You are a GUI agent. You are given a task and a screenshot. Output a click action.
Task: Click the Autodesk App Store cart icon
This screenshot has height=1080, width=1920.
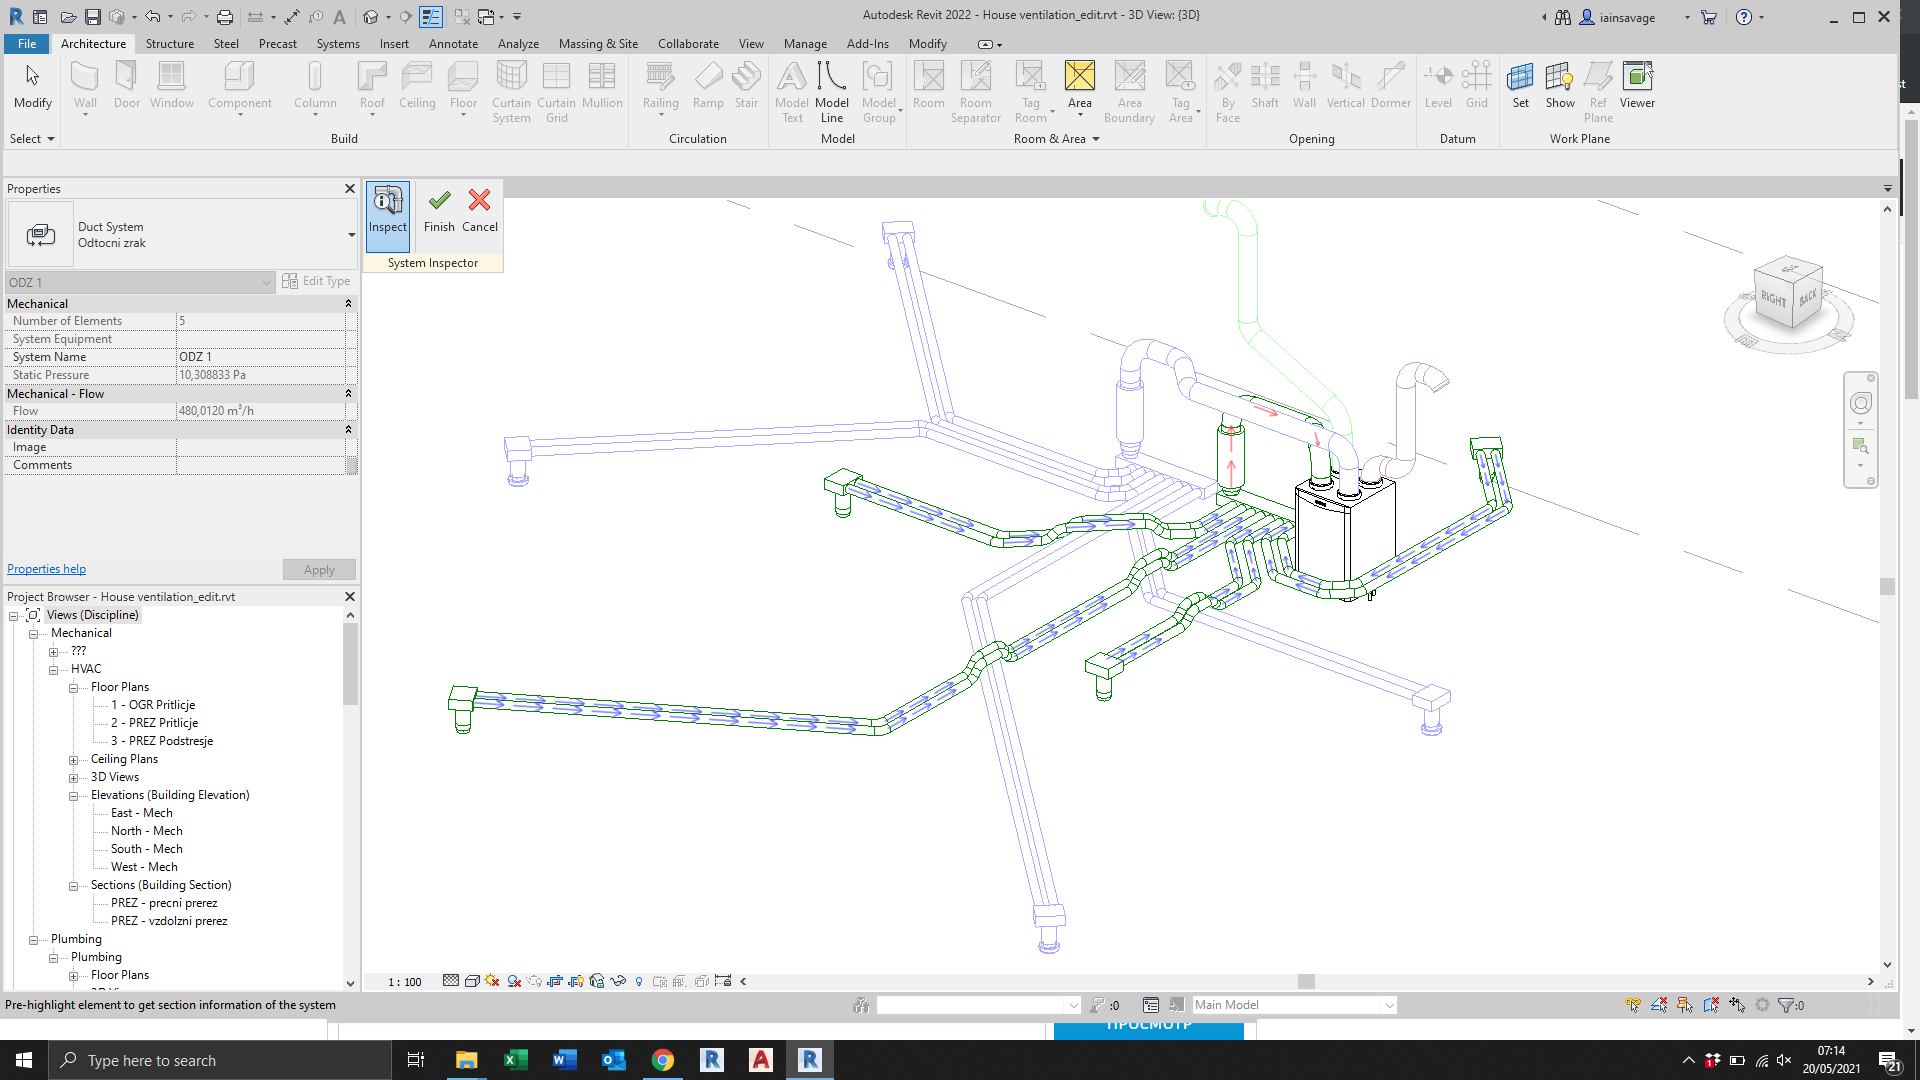click(1708, 17)
